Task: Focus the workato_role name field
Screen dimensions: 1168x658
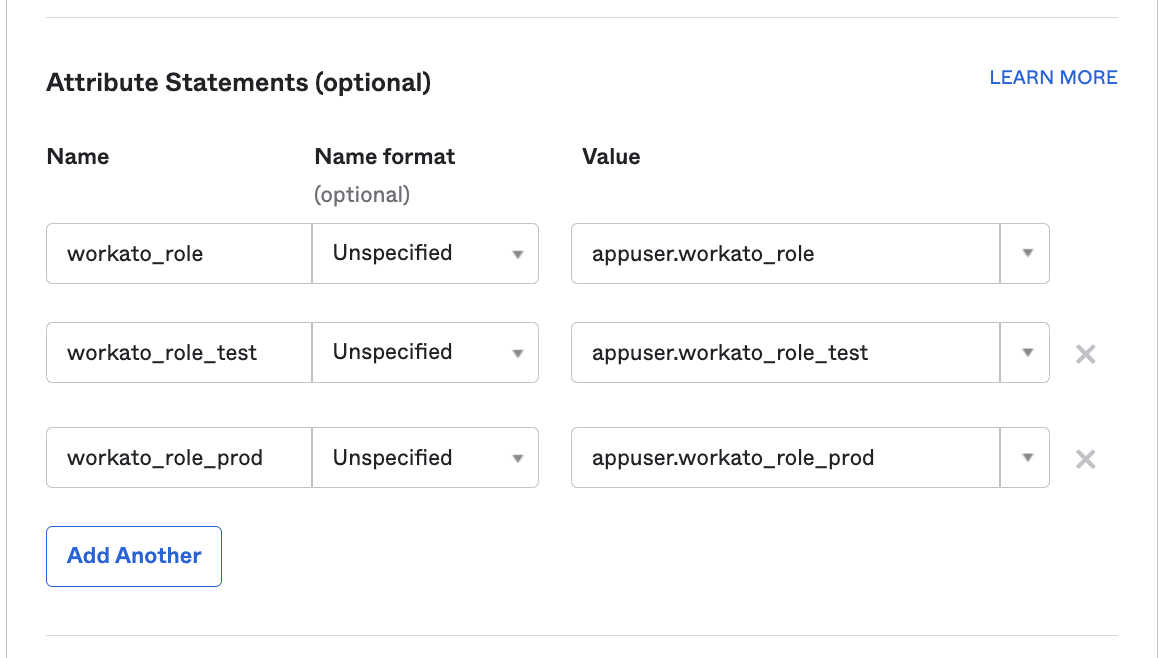Action: pos(179,254)
